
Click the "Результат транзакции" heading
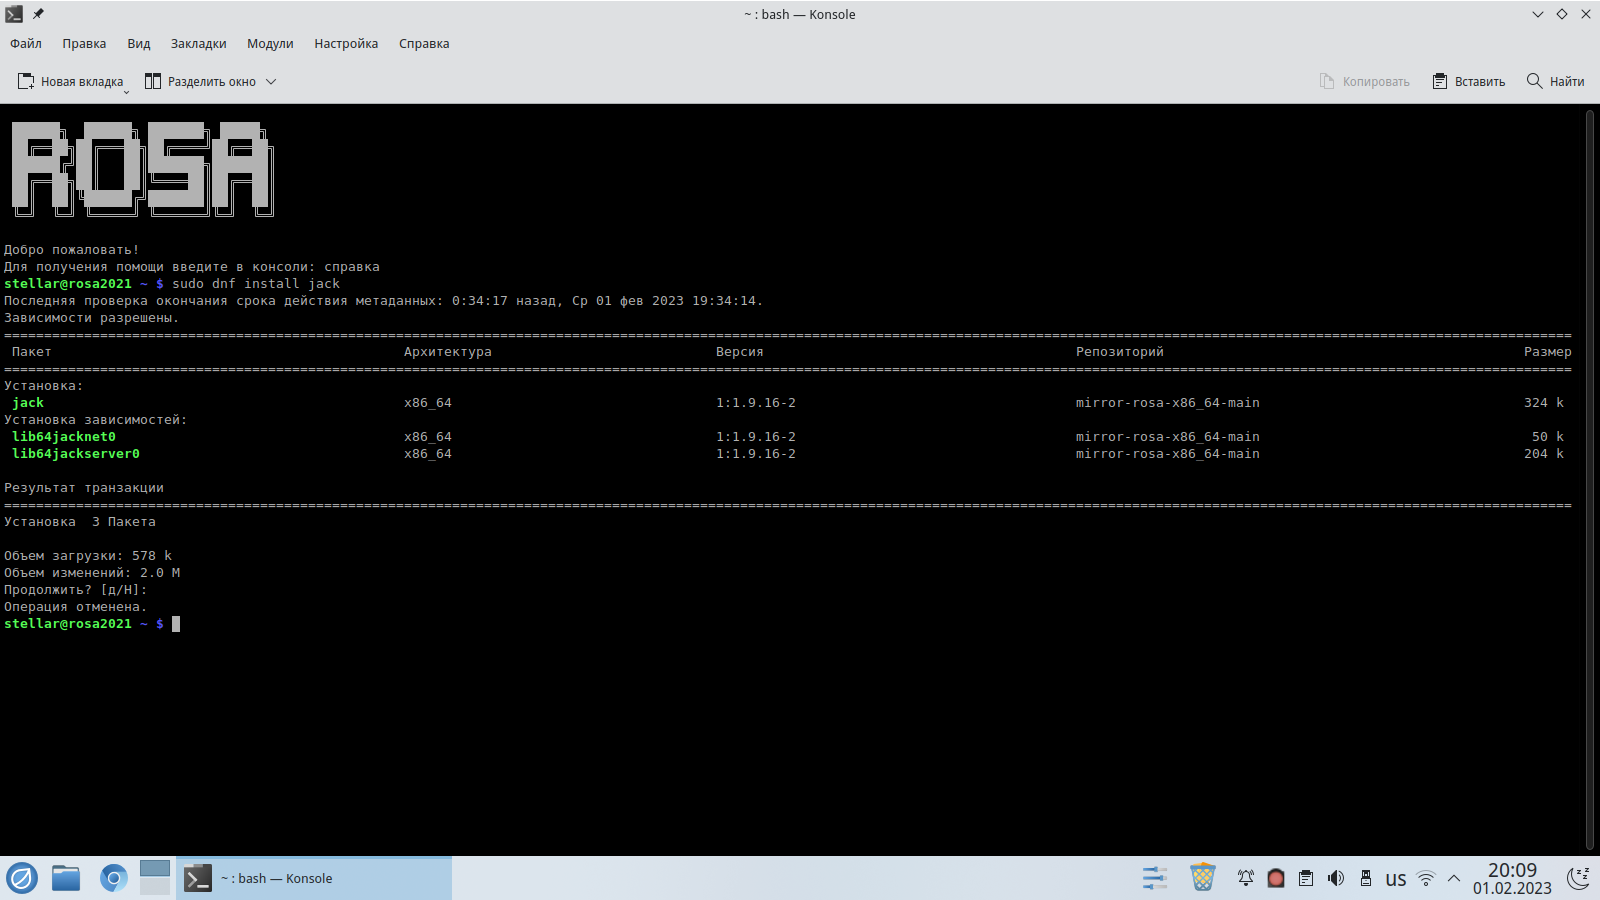coord(84,488)
